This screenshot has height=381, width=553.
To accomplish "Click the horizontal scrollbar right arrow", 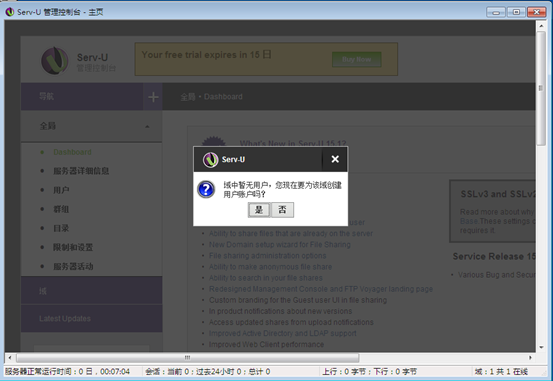I will [x=530, y=358].
